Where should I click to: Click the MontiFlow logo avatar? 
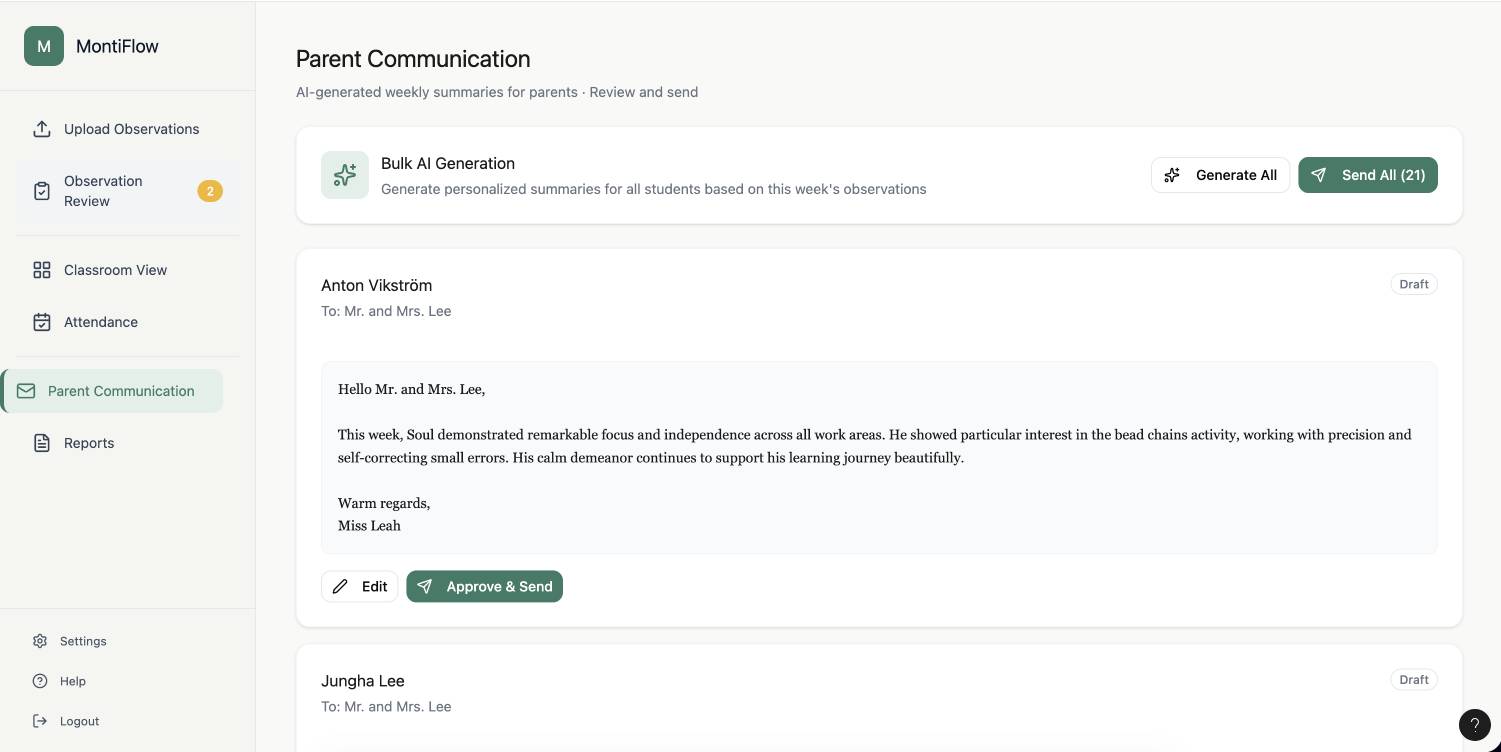pyautogui.click(x=43, y=46)
